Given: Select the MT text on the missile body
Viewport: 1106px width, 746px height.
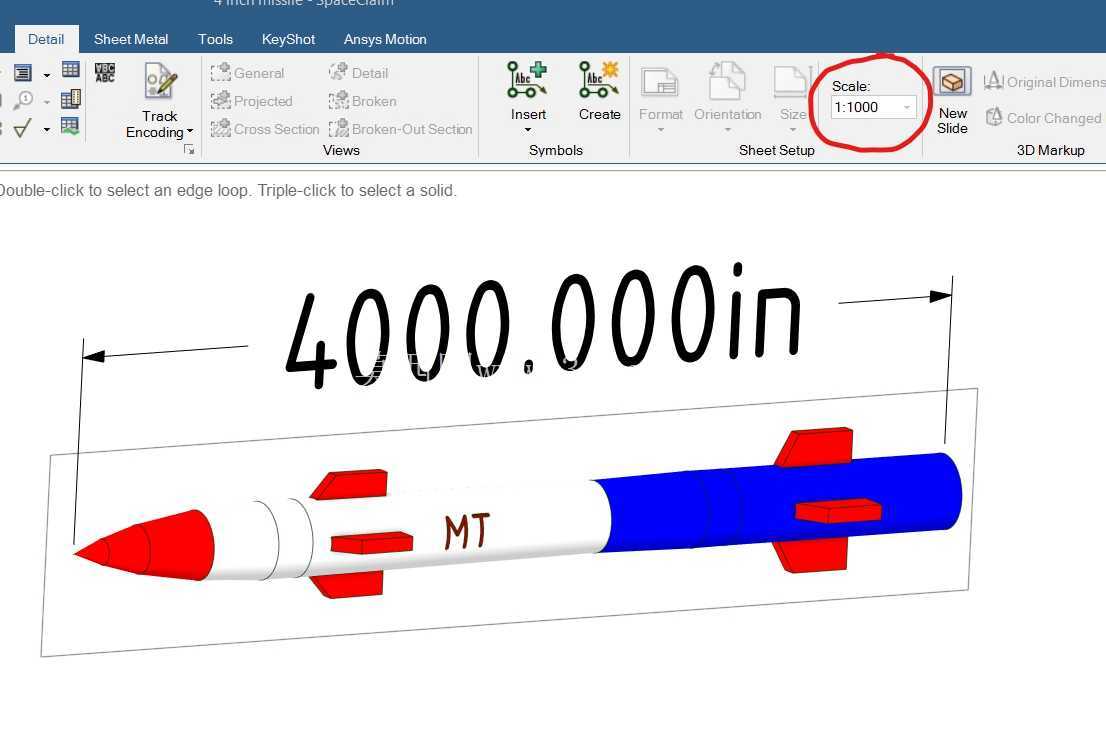Looking at the screenshot, I should pos(467,531).
